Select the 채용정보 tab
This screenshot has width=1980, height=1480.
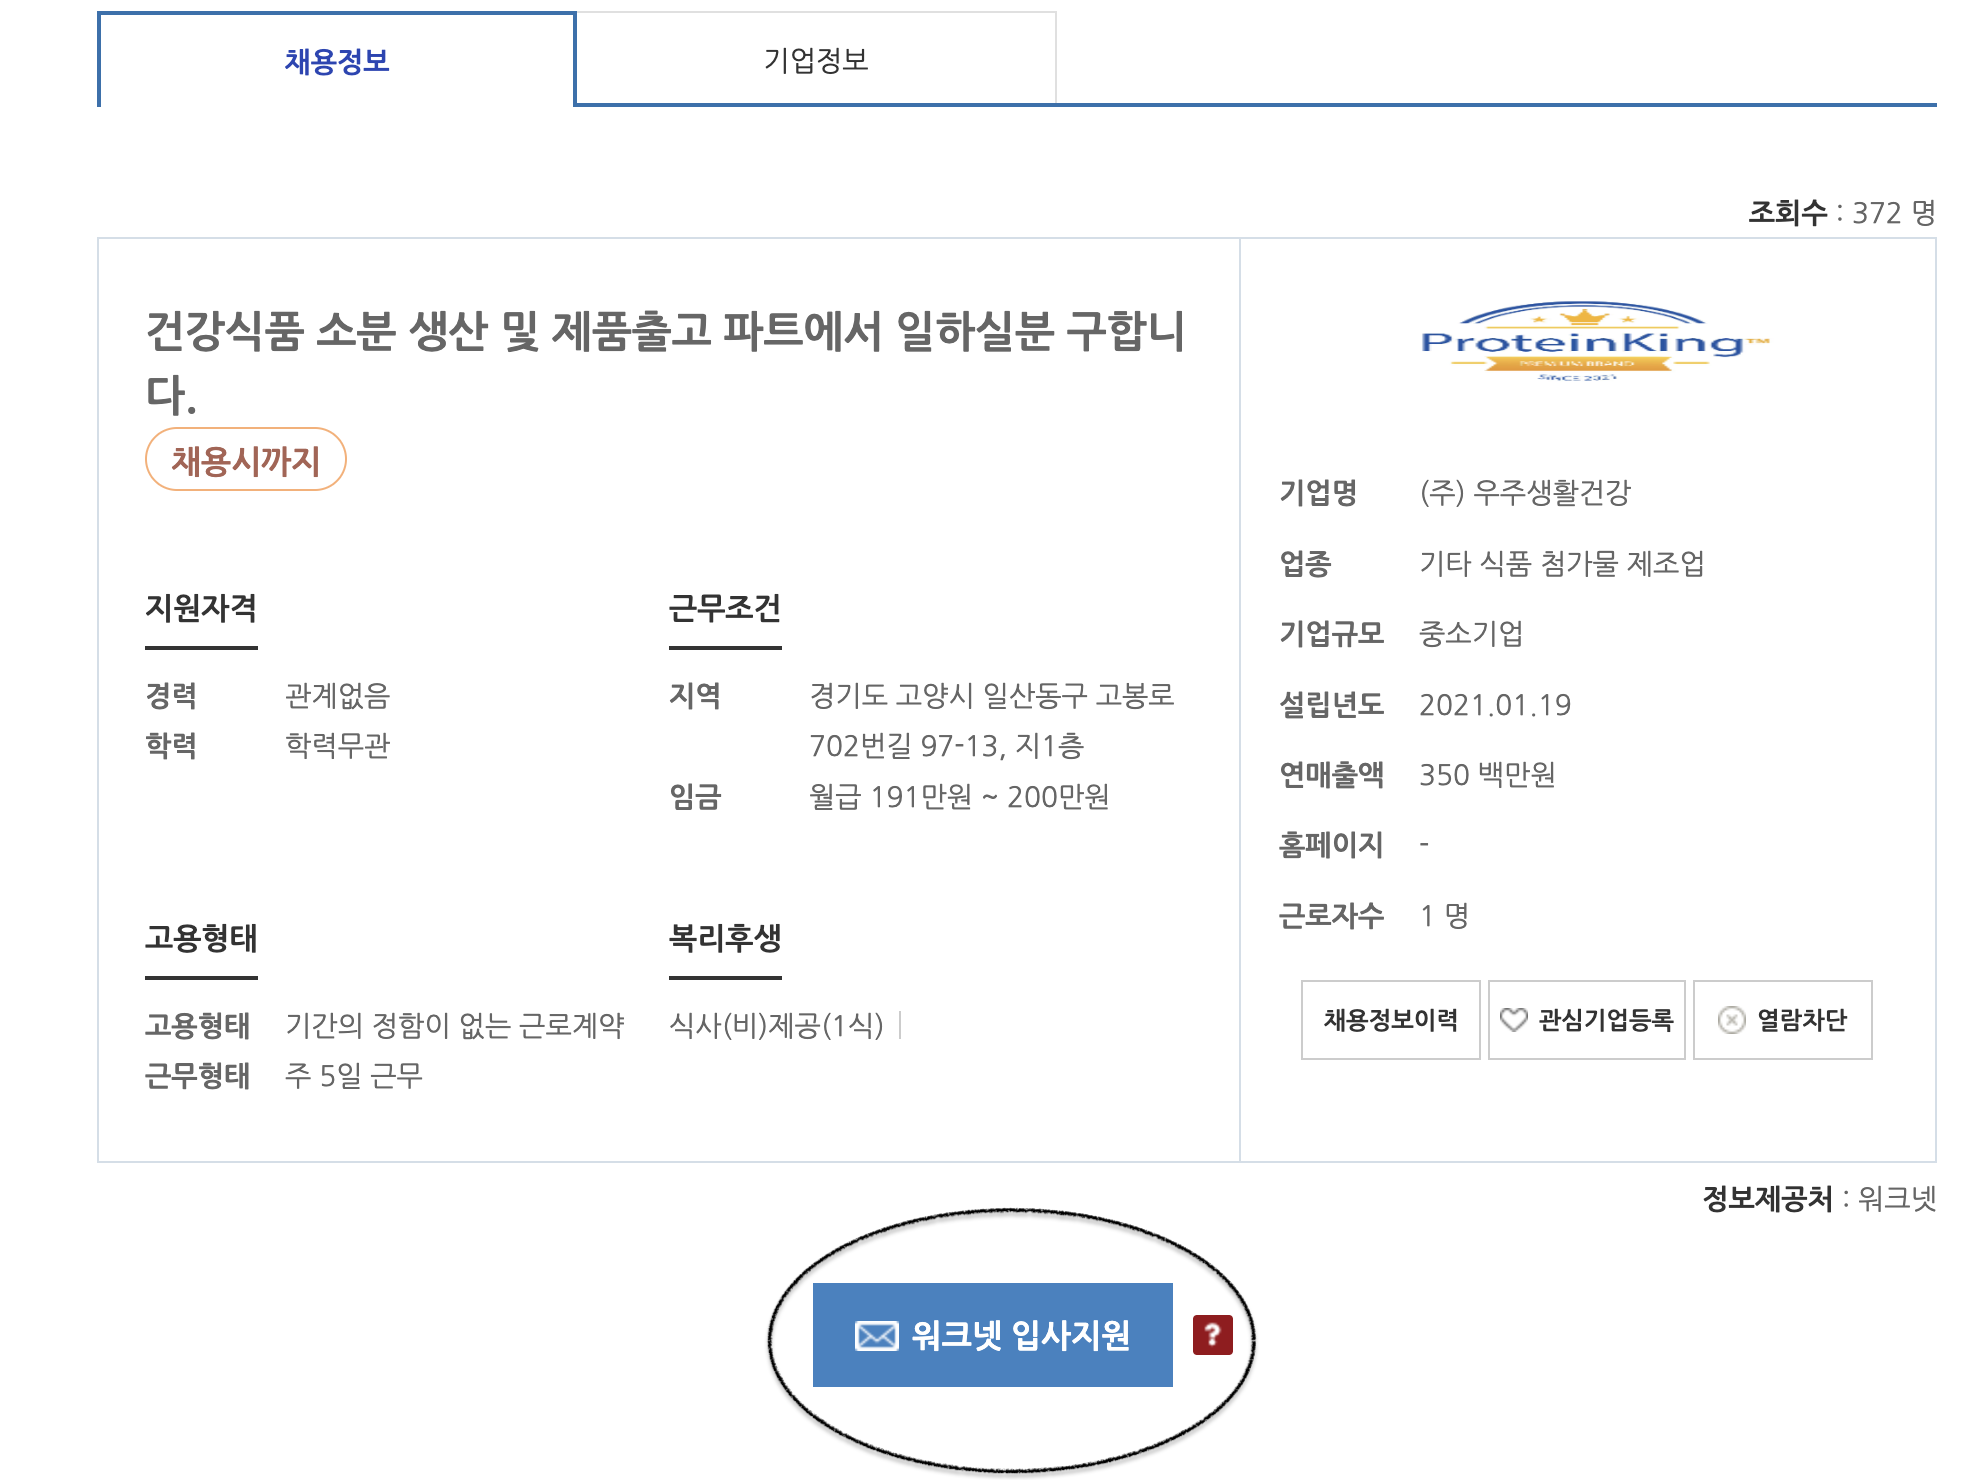click(337, 61)
